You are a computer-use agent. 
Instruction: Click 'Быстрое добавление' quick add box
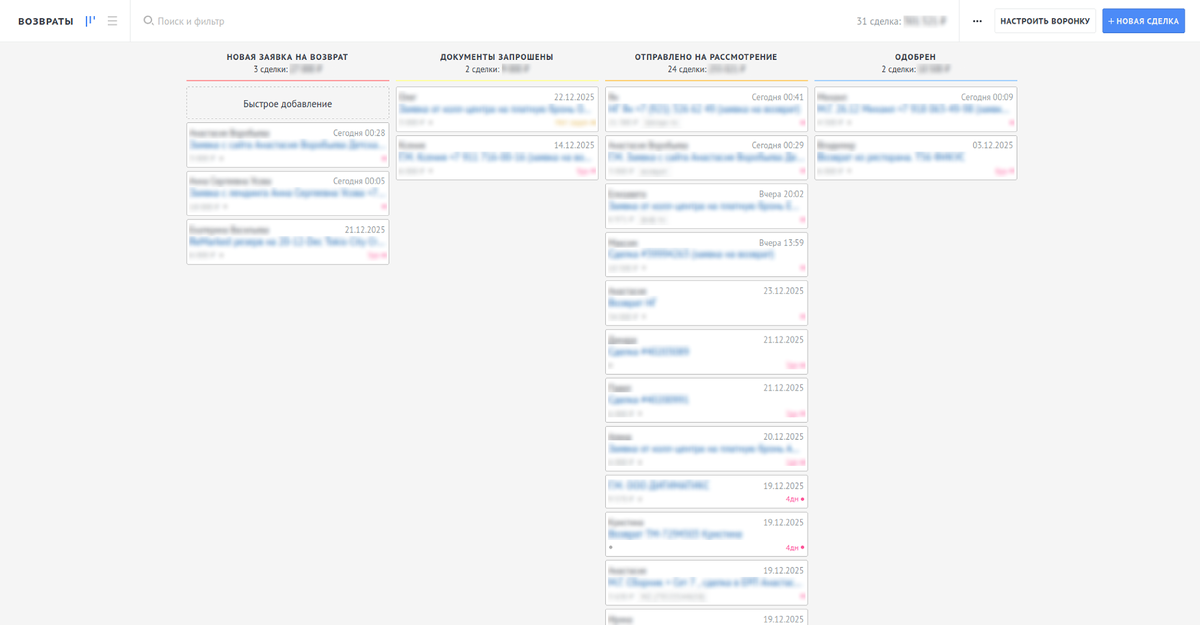pos(288,104)
